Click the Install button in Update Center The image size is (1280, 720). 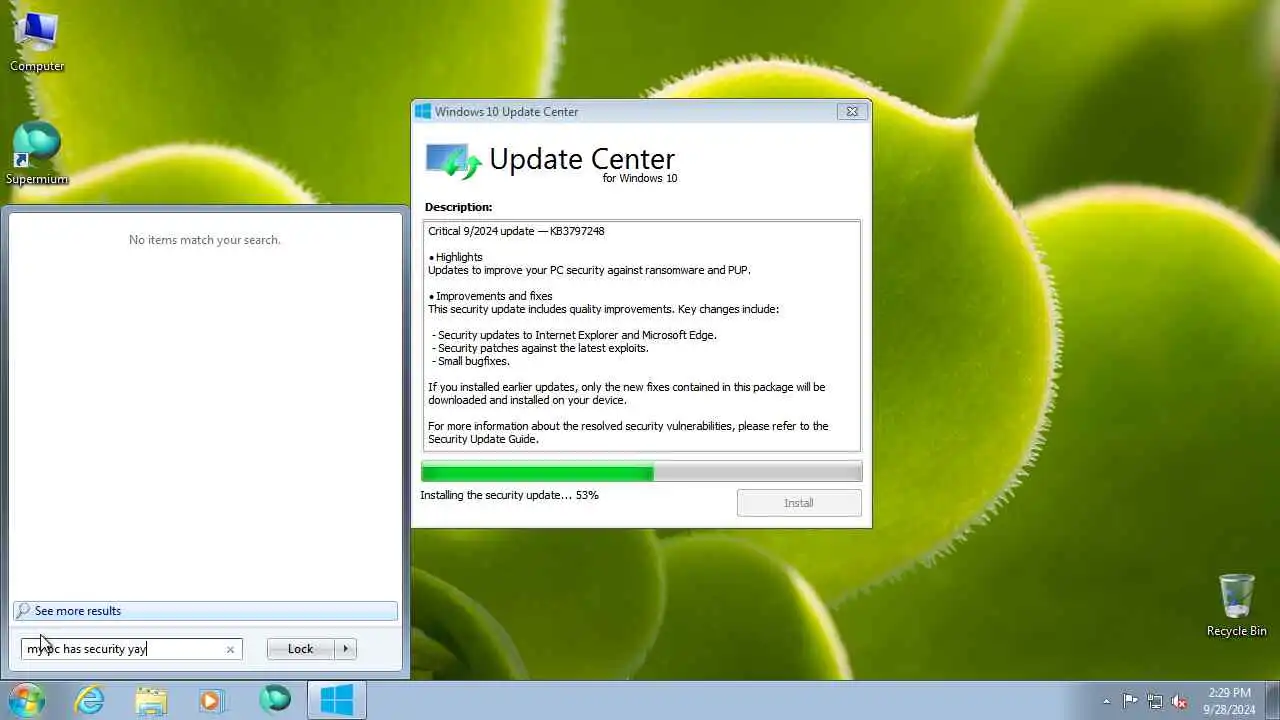(799, 503)
